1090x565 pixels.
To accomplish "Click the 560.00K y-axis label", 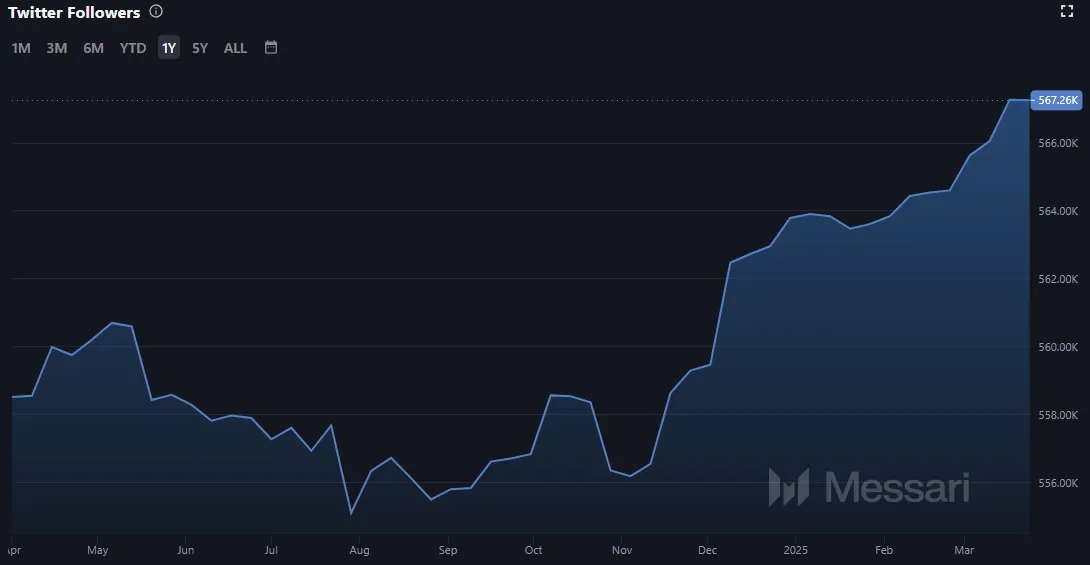I will [1058, 347].
